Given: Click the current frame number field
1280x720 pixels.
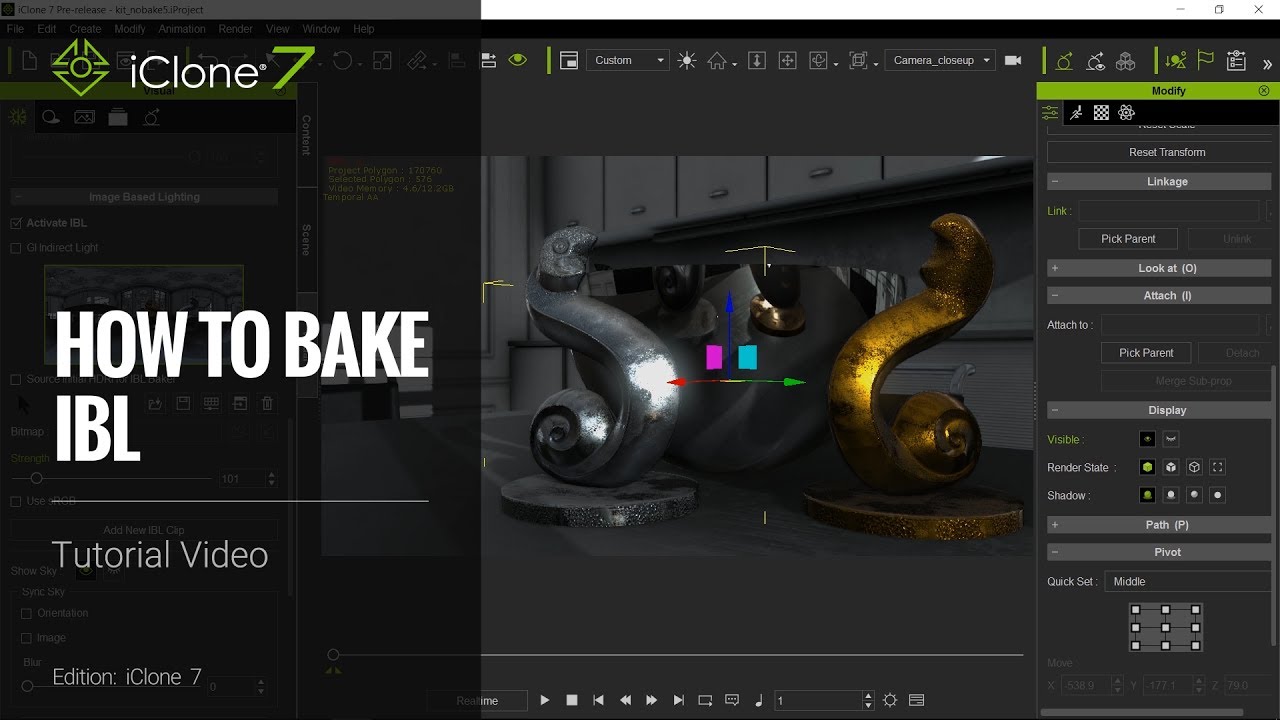Looking at the screenshot, I should (x=817, y=701).
